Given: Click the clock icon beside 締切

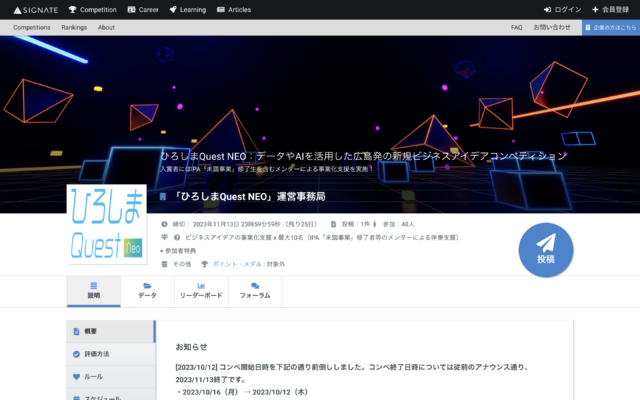Looking at the screenshot, I should (x=164, y=224).
